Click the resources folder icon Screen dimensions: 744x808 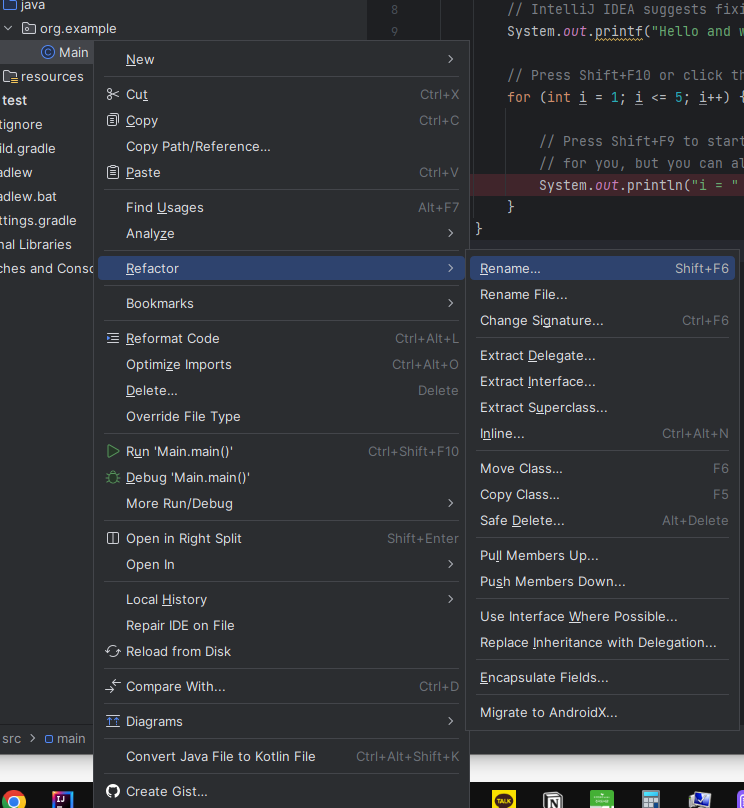click(x=10, y=77)
